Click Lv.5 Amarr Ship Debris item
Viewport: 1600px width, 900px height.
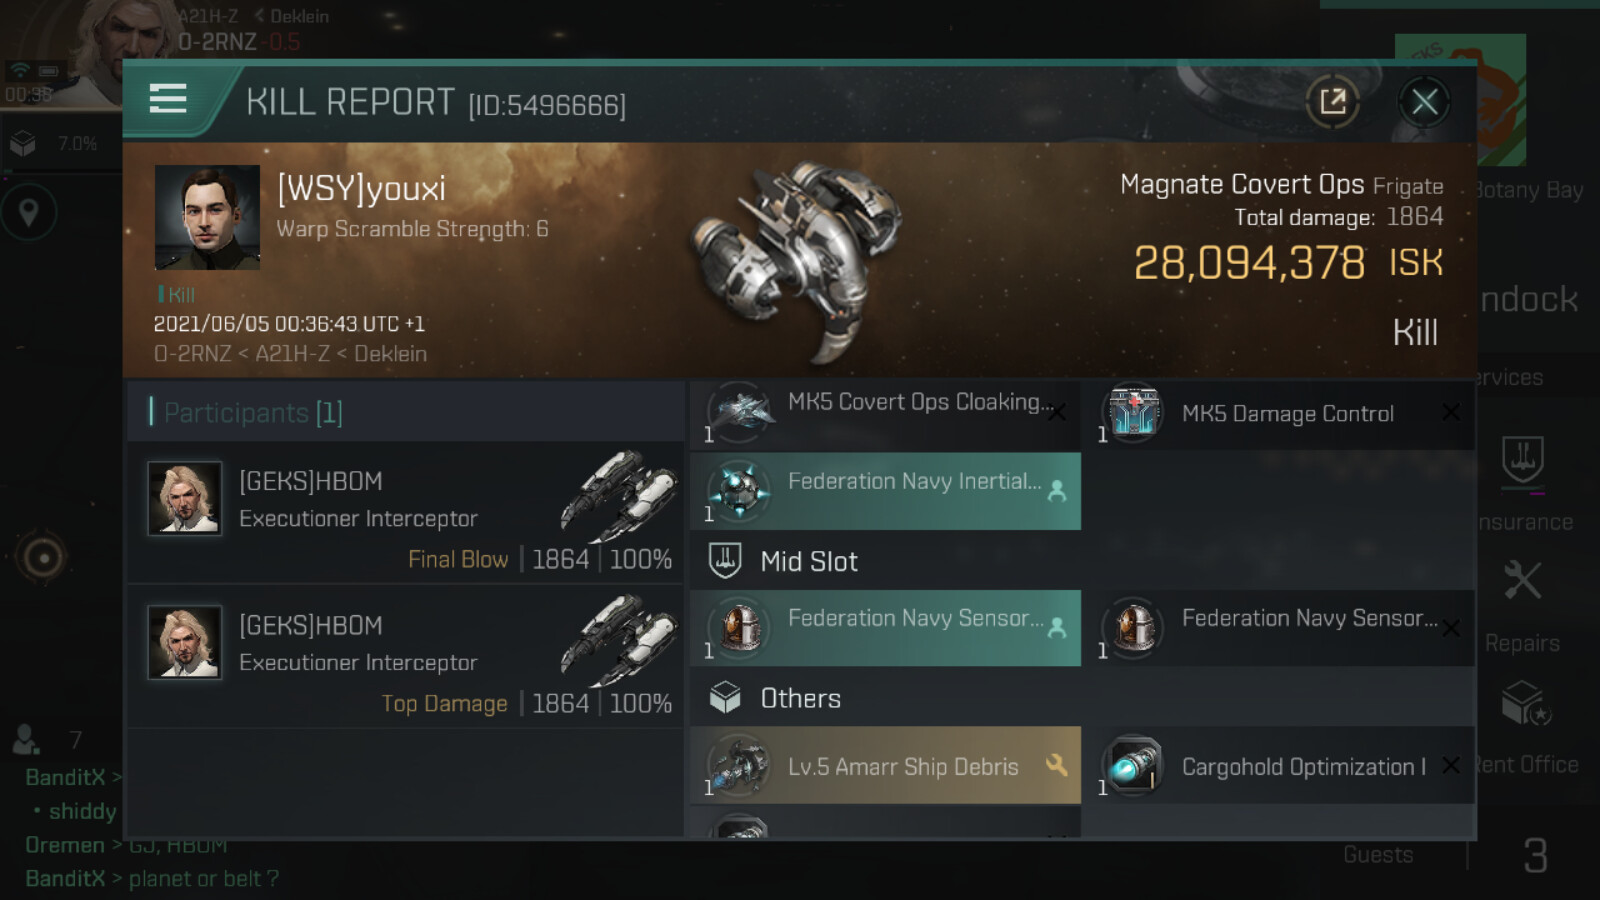click(x=885, y=766)
